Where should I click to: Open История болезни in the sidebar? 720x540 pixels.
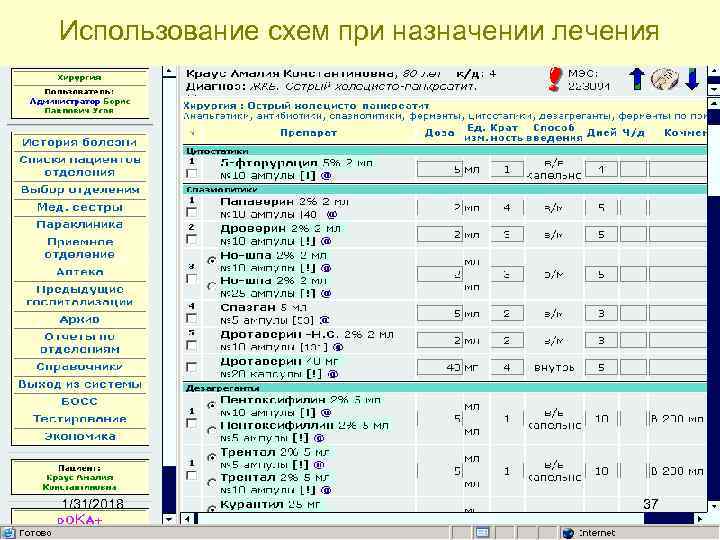79,142
